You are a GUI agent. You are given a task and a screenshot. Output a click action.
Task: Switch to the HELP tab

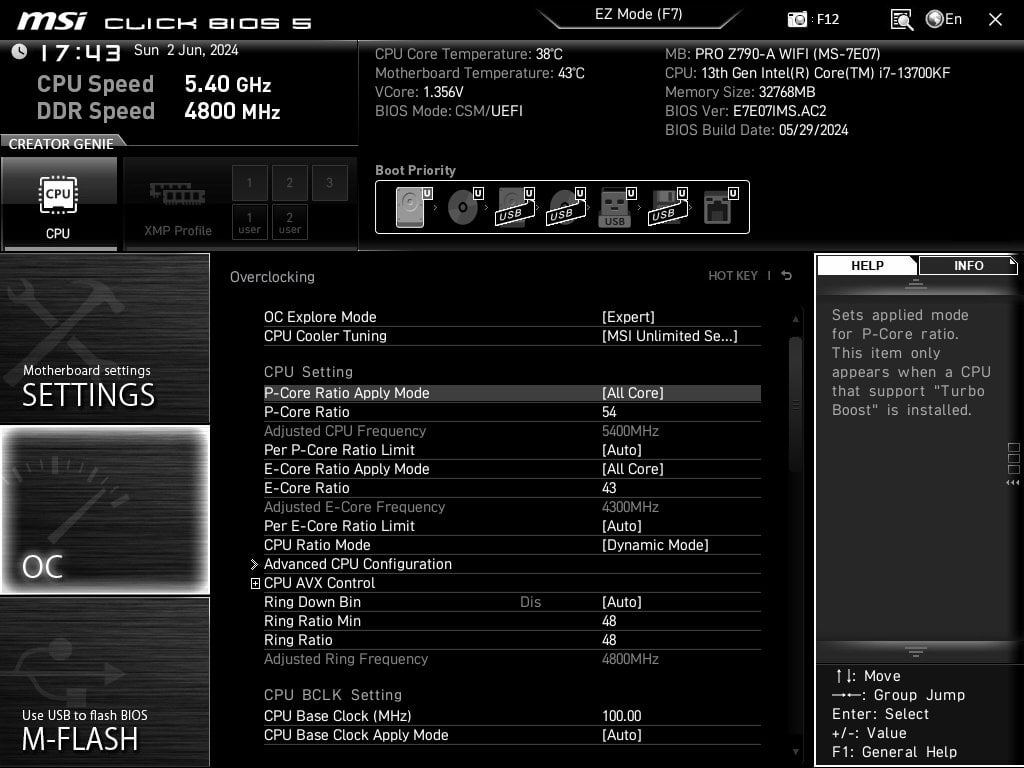pos(867,265)
